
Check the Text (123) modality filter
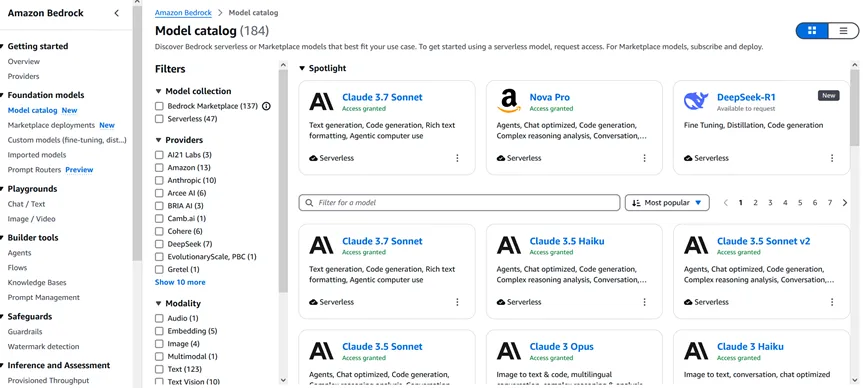coord(159,369)
